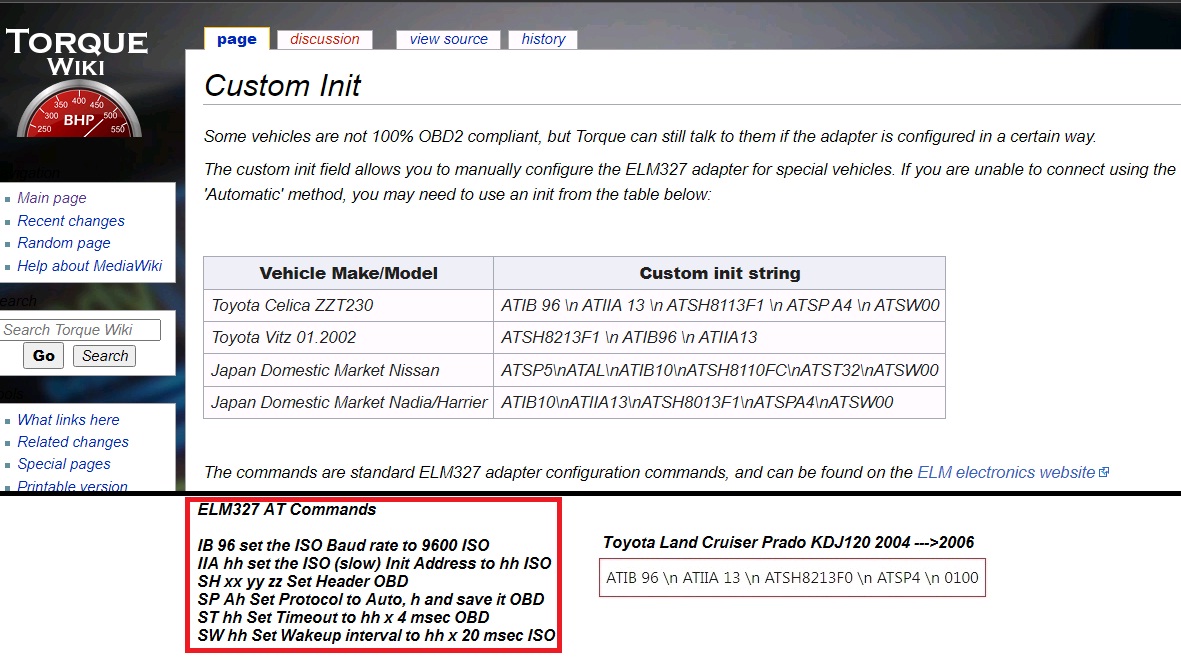This screenshot has width=1181, height=657.
Task: Switch to the discussion tab
Action: click(325, 39)
